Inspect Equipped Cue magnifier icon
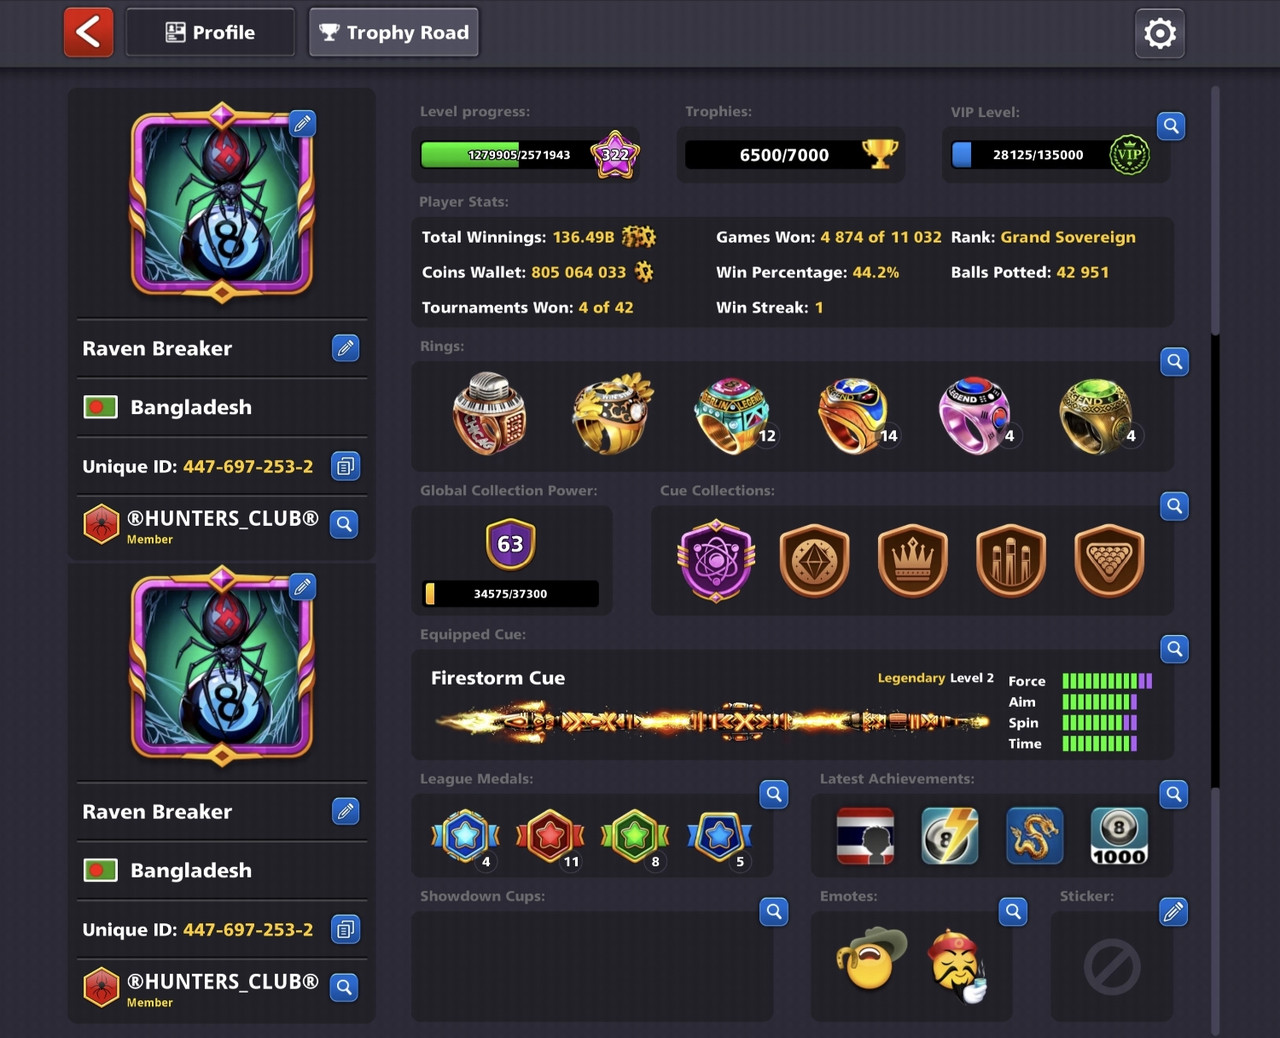The height and width of the screenshot is (1038, 1280). click(1174, 649)
